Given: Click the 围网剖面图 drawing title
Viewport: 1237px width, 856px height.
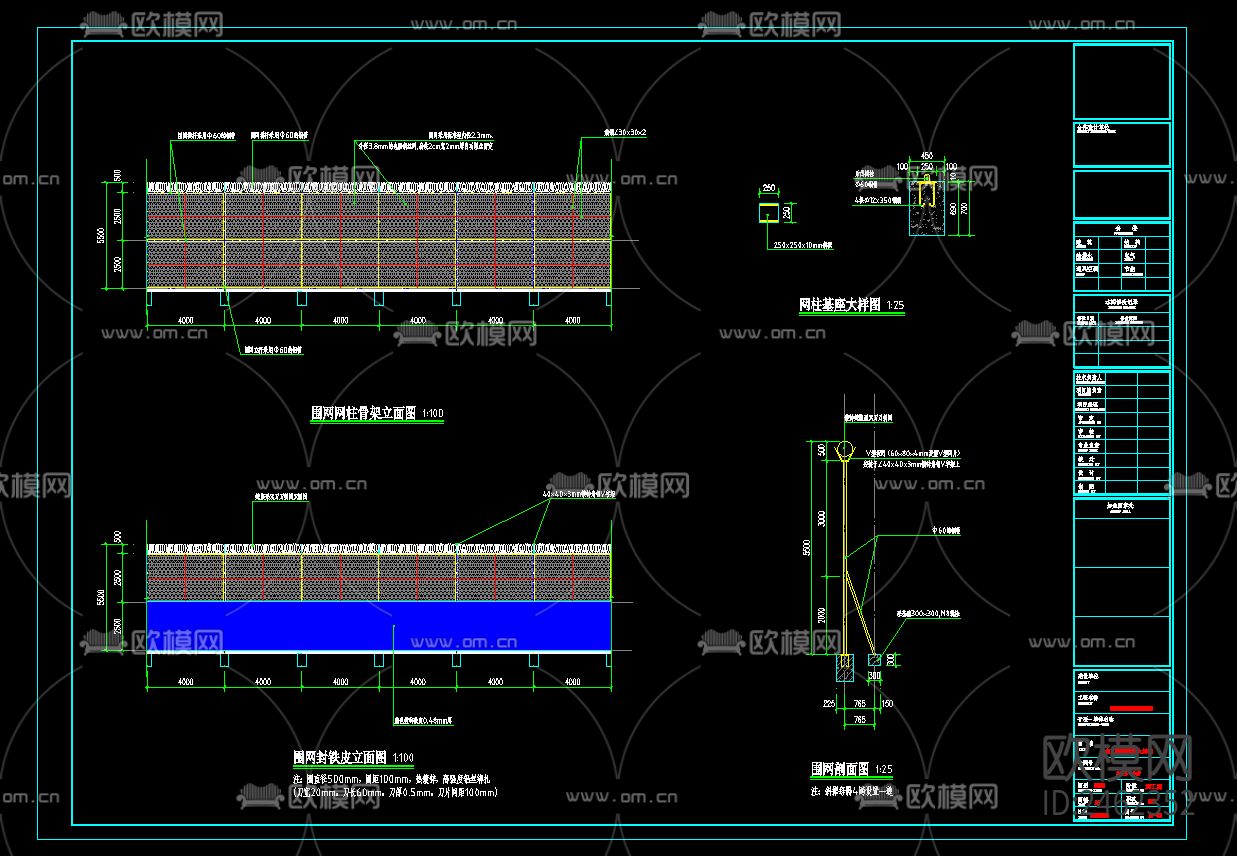Looking at the screenshot, I should tap(840, 770).
